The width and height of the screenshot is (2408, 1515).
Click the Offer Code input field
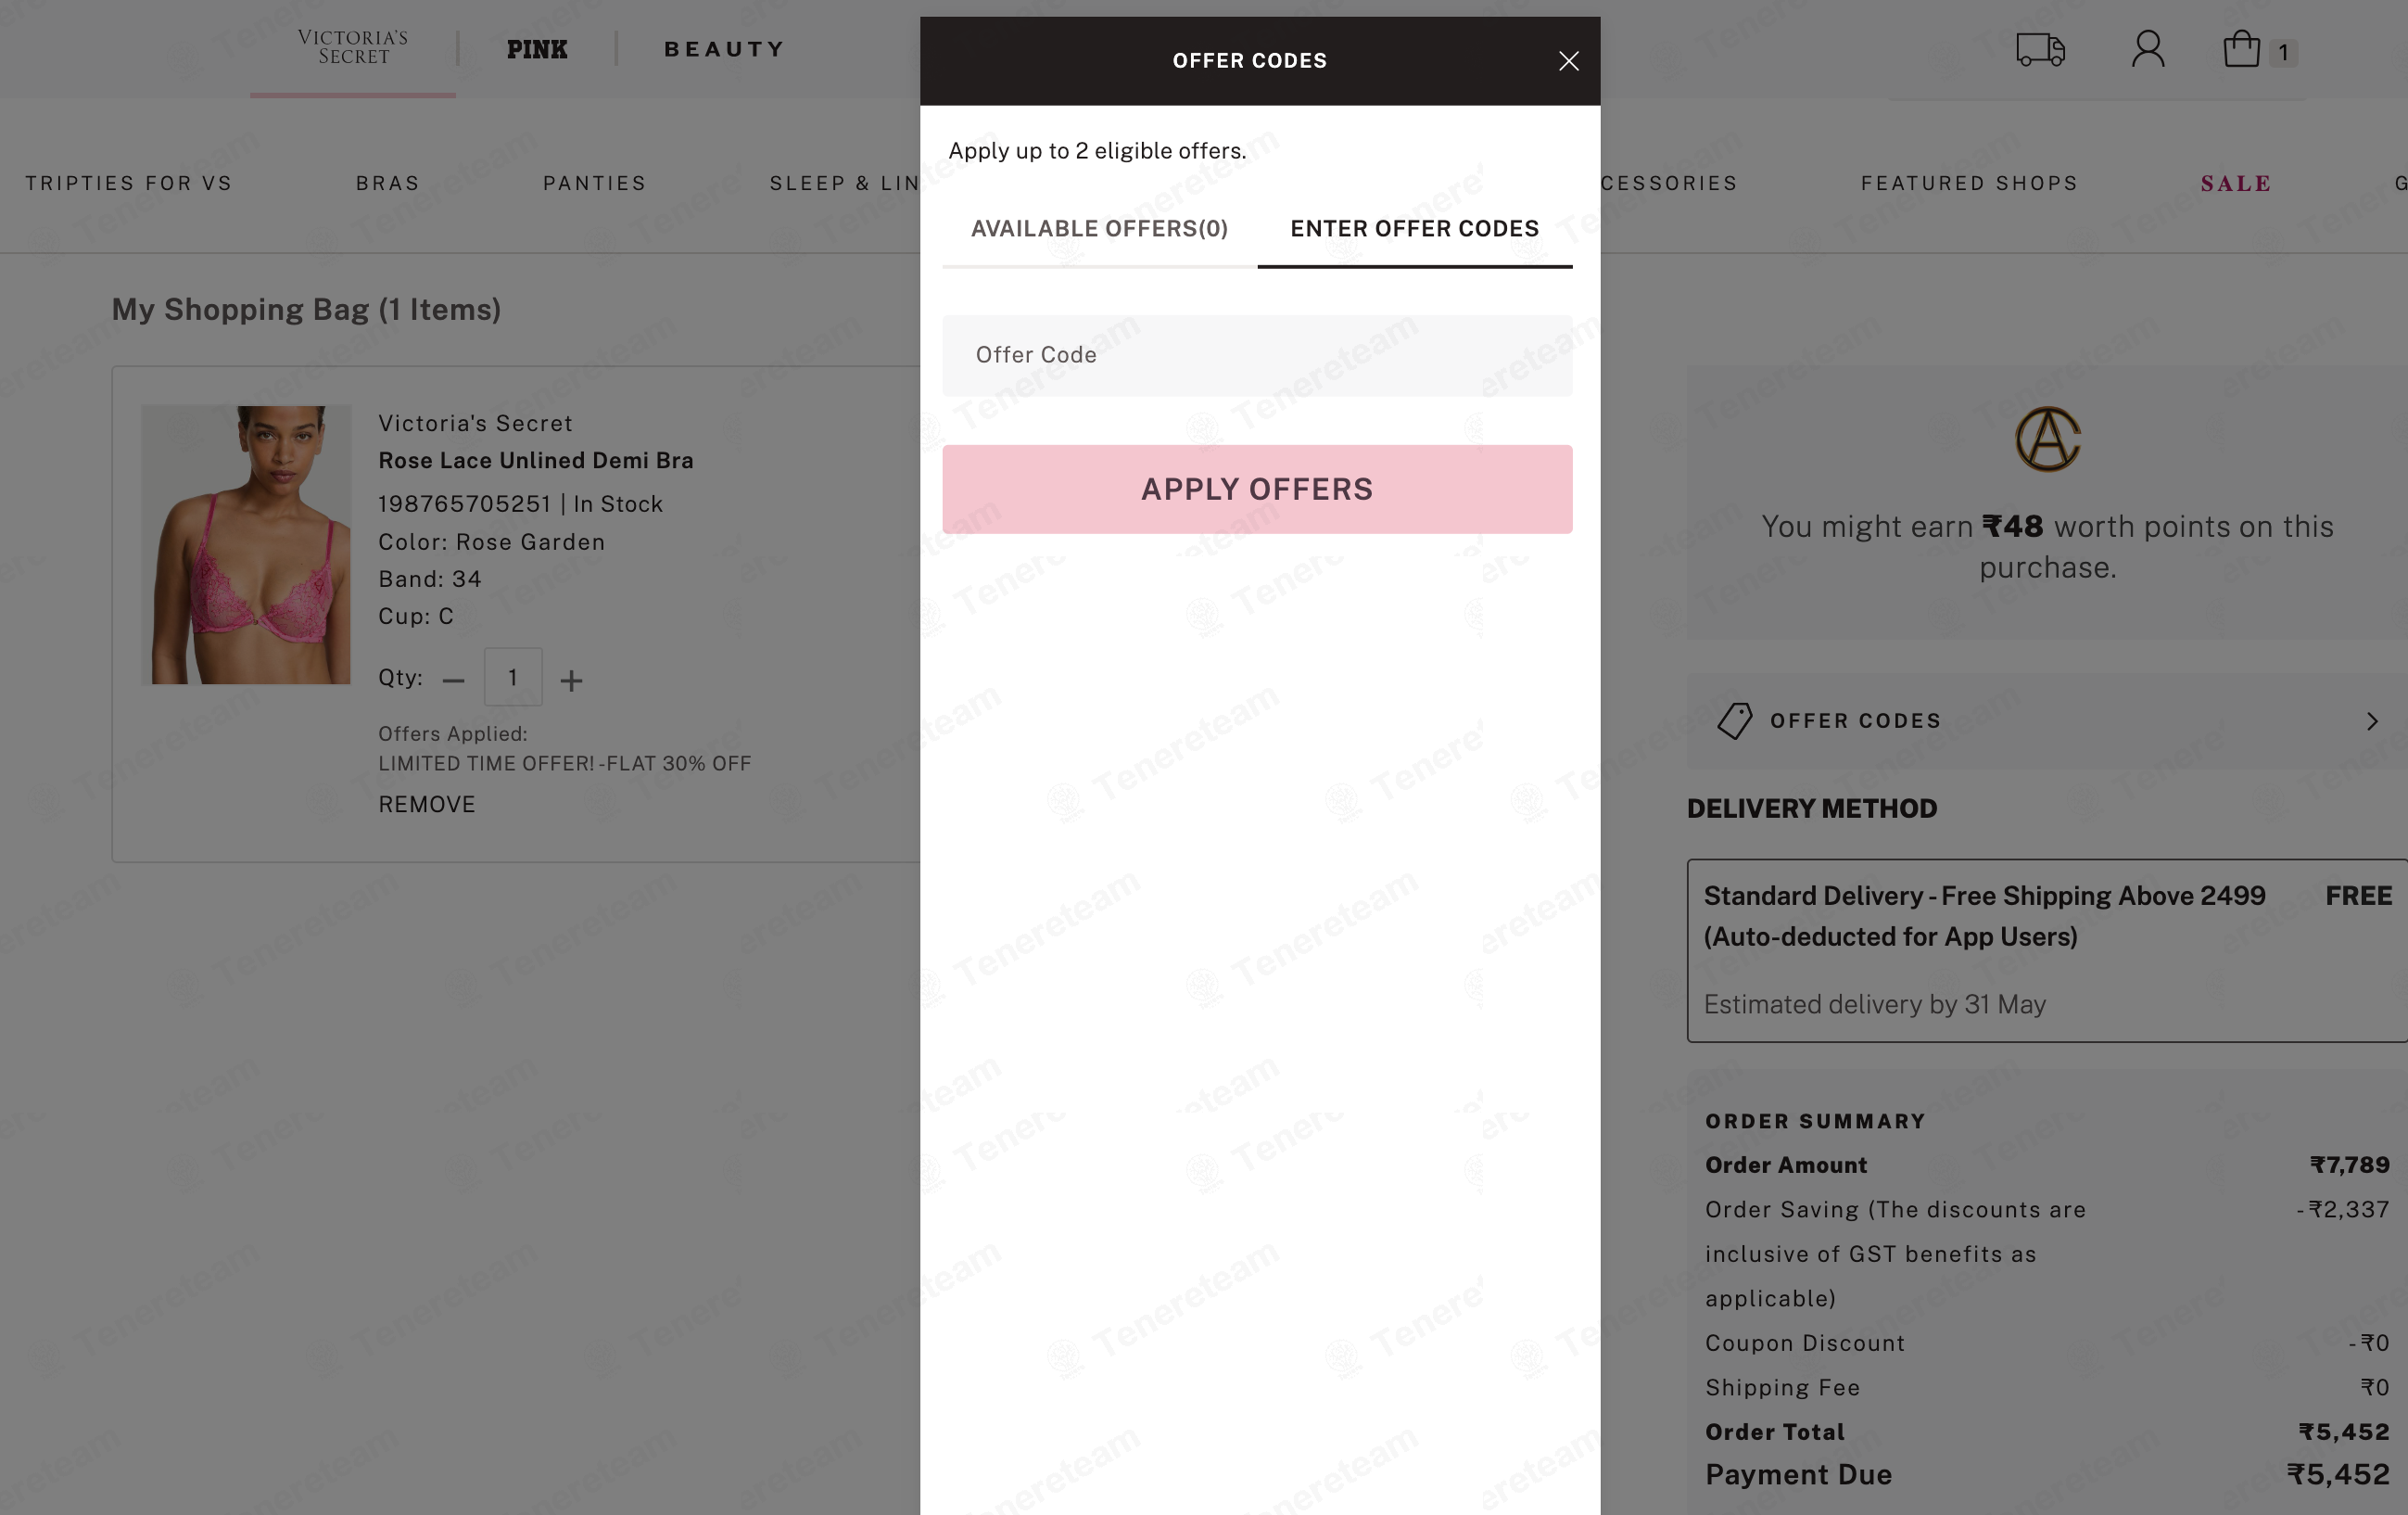[x=1257, y=356]
